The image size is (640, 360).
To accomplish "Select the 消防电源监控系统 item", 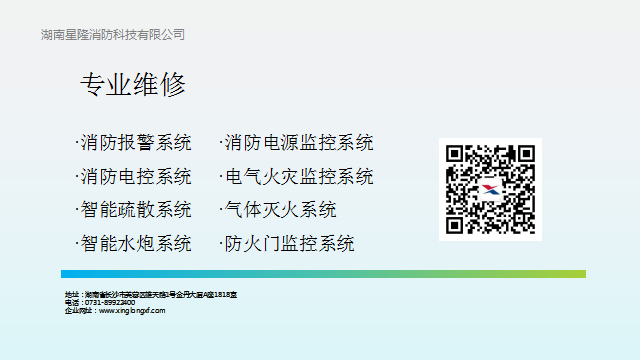I will (x=296, y=142).
